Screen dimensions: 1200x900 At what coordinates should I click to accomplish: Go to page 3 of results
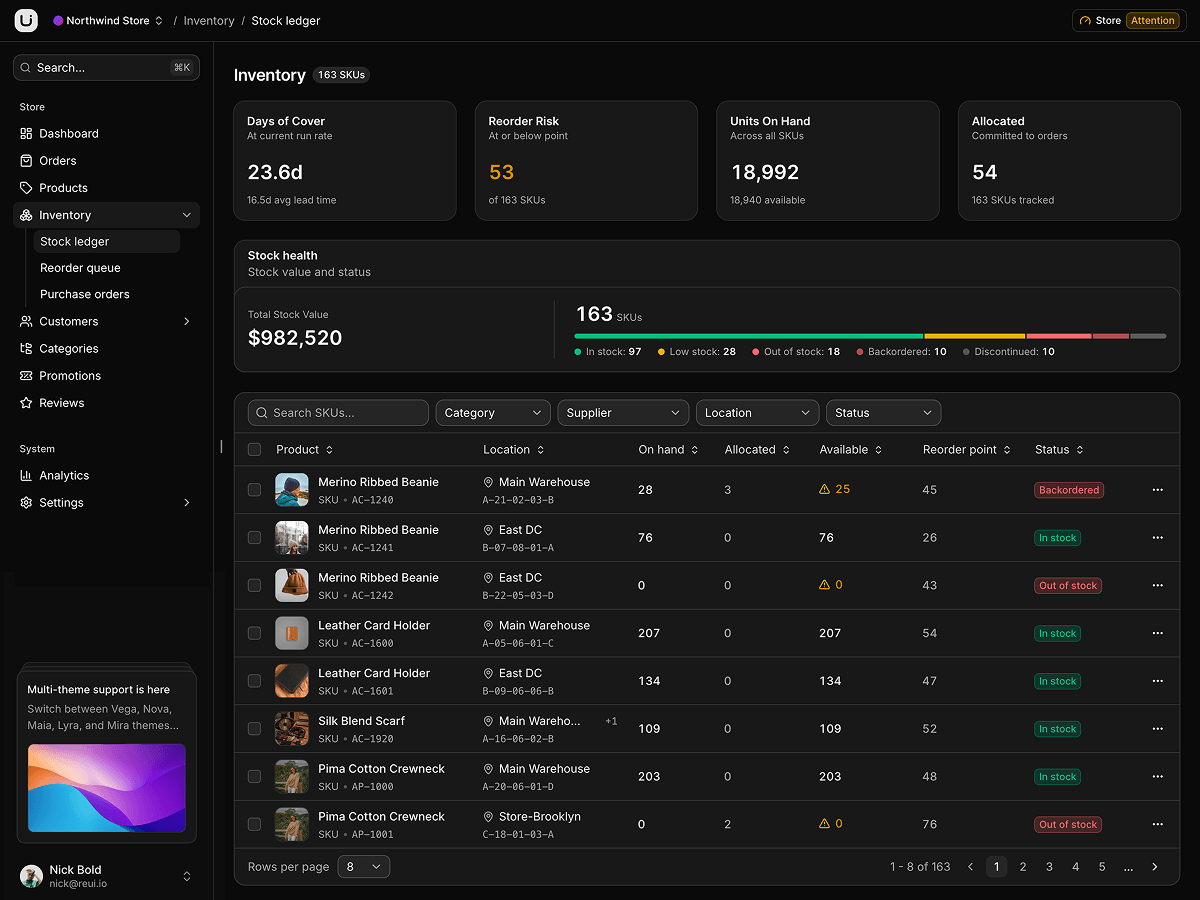pos(1049,867)
